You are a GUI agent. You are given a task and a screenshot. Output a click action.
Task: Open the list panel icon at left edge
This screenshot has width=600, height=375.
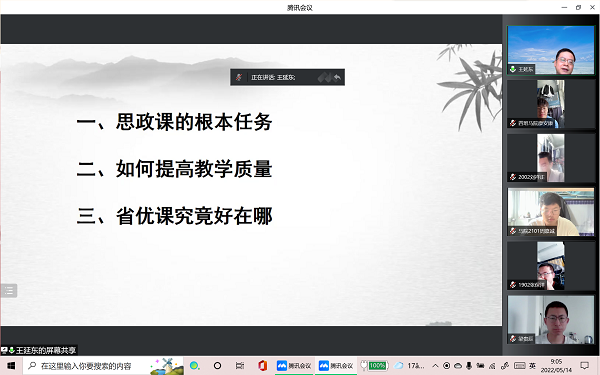click(9, 291)
